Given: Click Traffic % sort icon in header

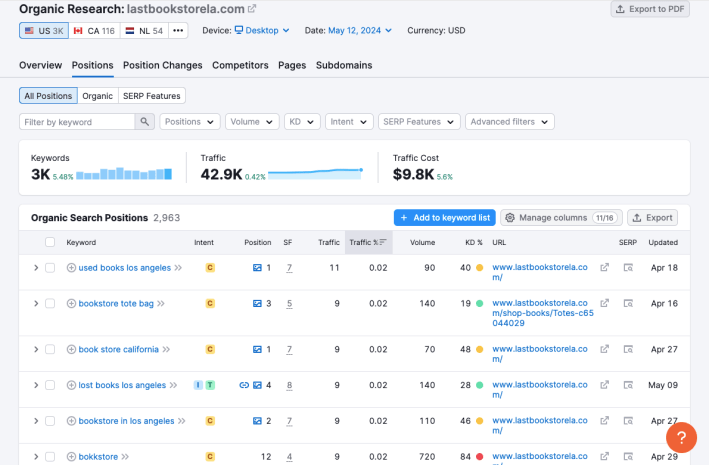Looking at the screenshot, I should (383, 242).
